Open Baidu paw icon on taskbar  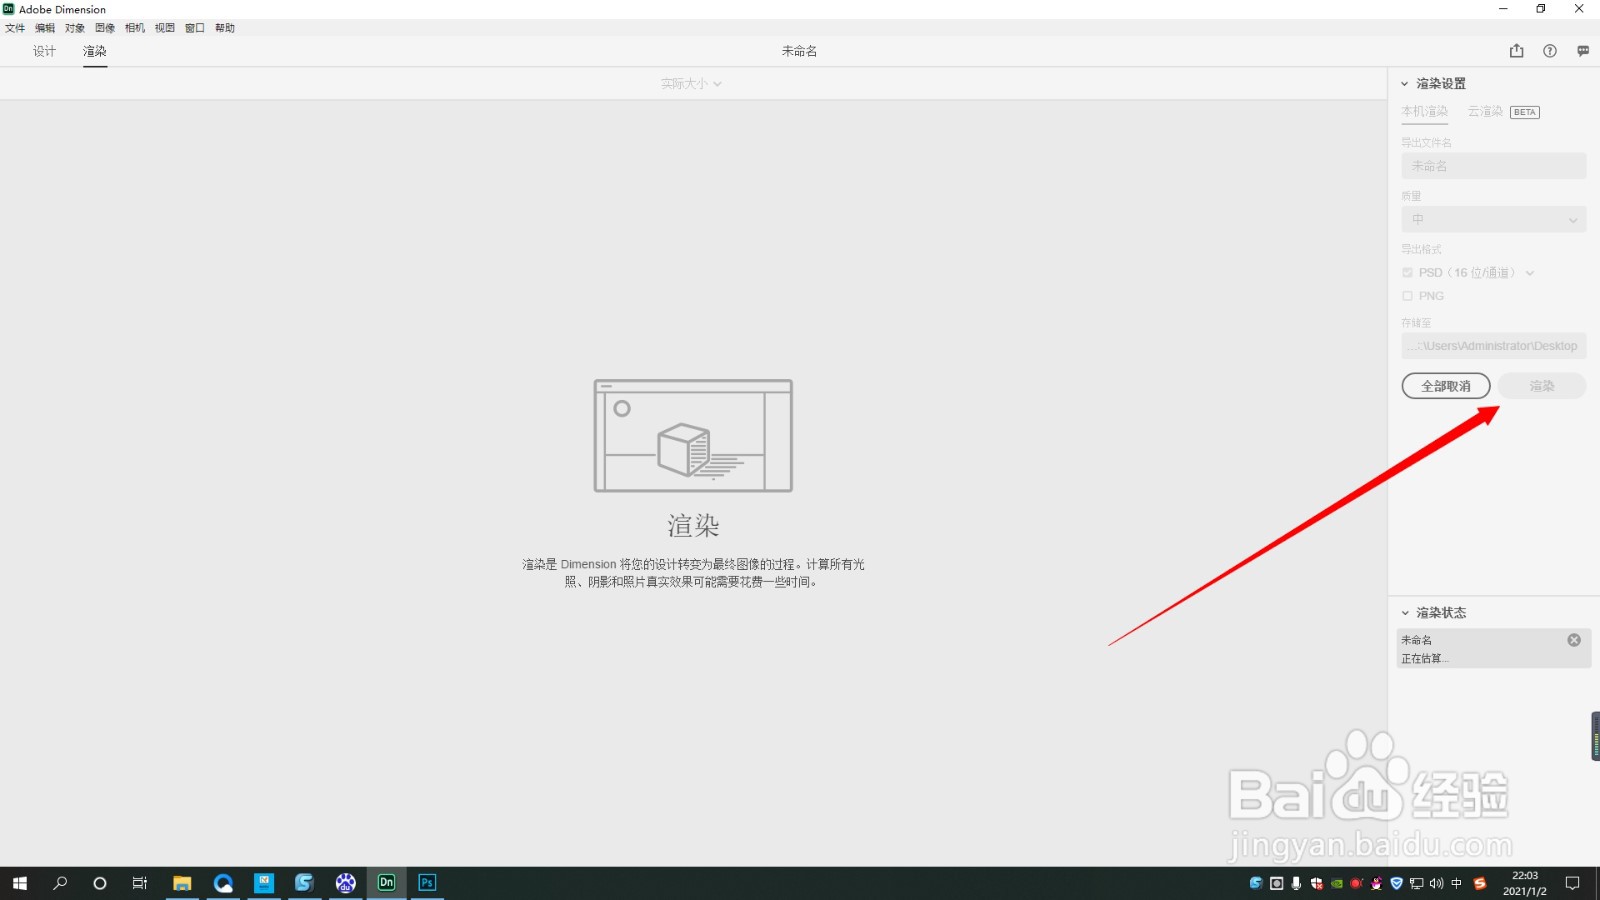point(346,883)
